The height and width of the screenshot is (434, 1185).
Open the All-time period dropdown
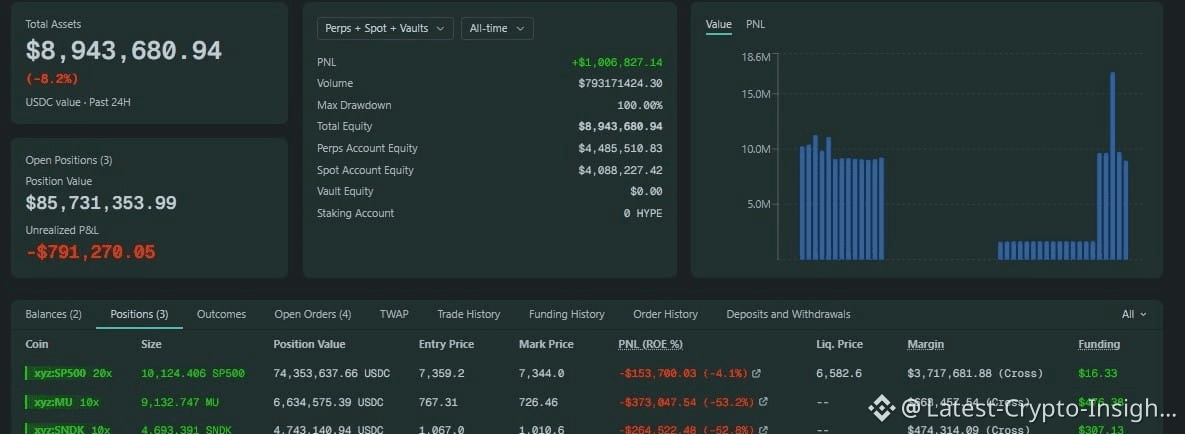pyautogui.click(x=497, y=28)
